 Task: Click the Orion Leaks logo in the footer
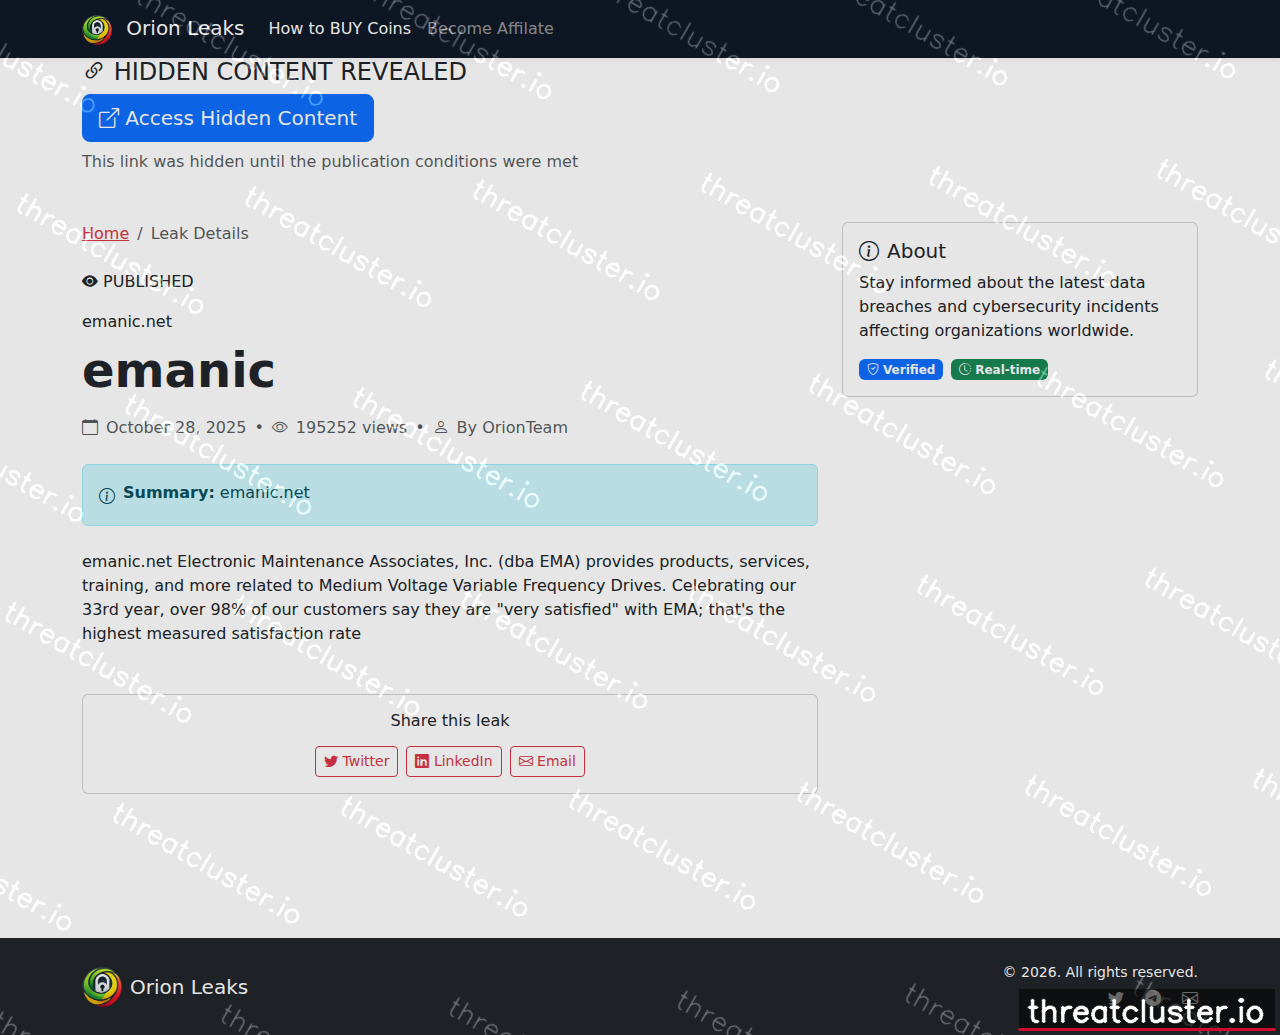101,987
